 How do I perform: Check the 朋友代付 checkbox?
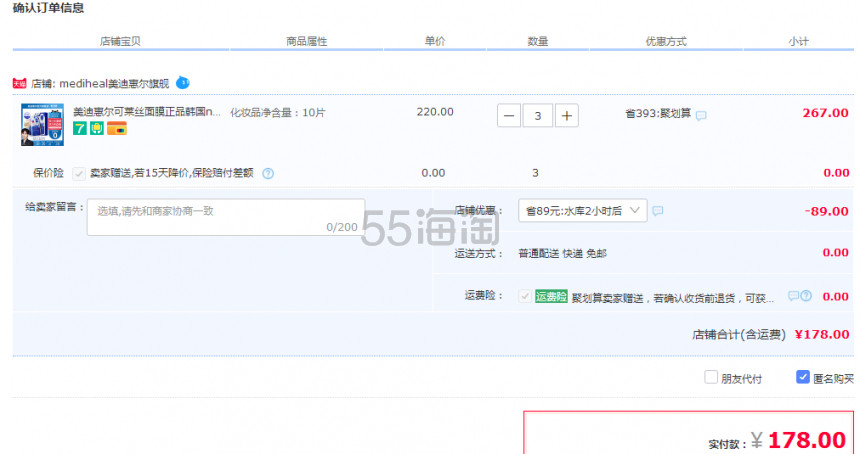tap(711, 377)
